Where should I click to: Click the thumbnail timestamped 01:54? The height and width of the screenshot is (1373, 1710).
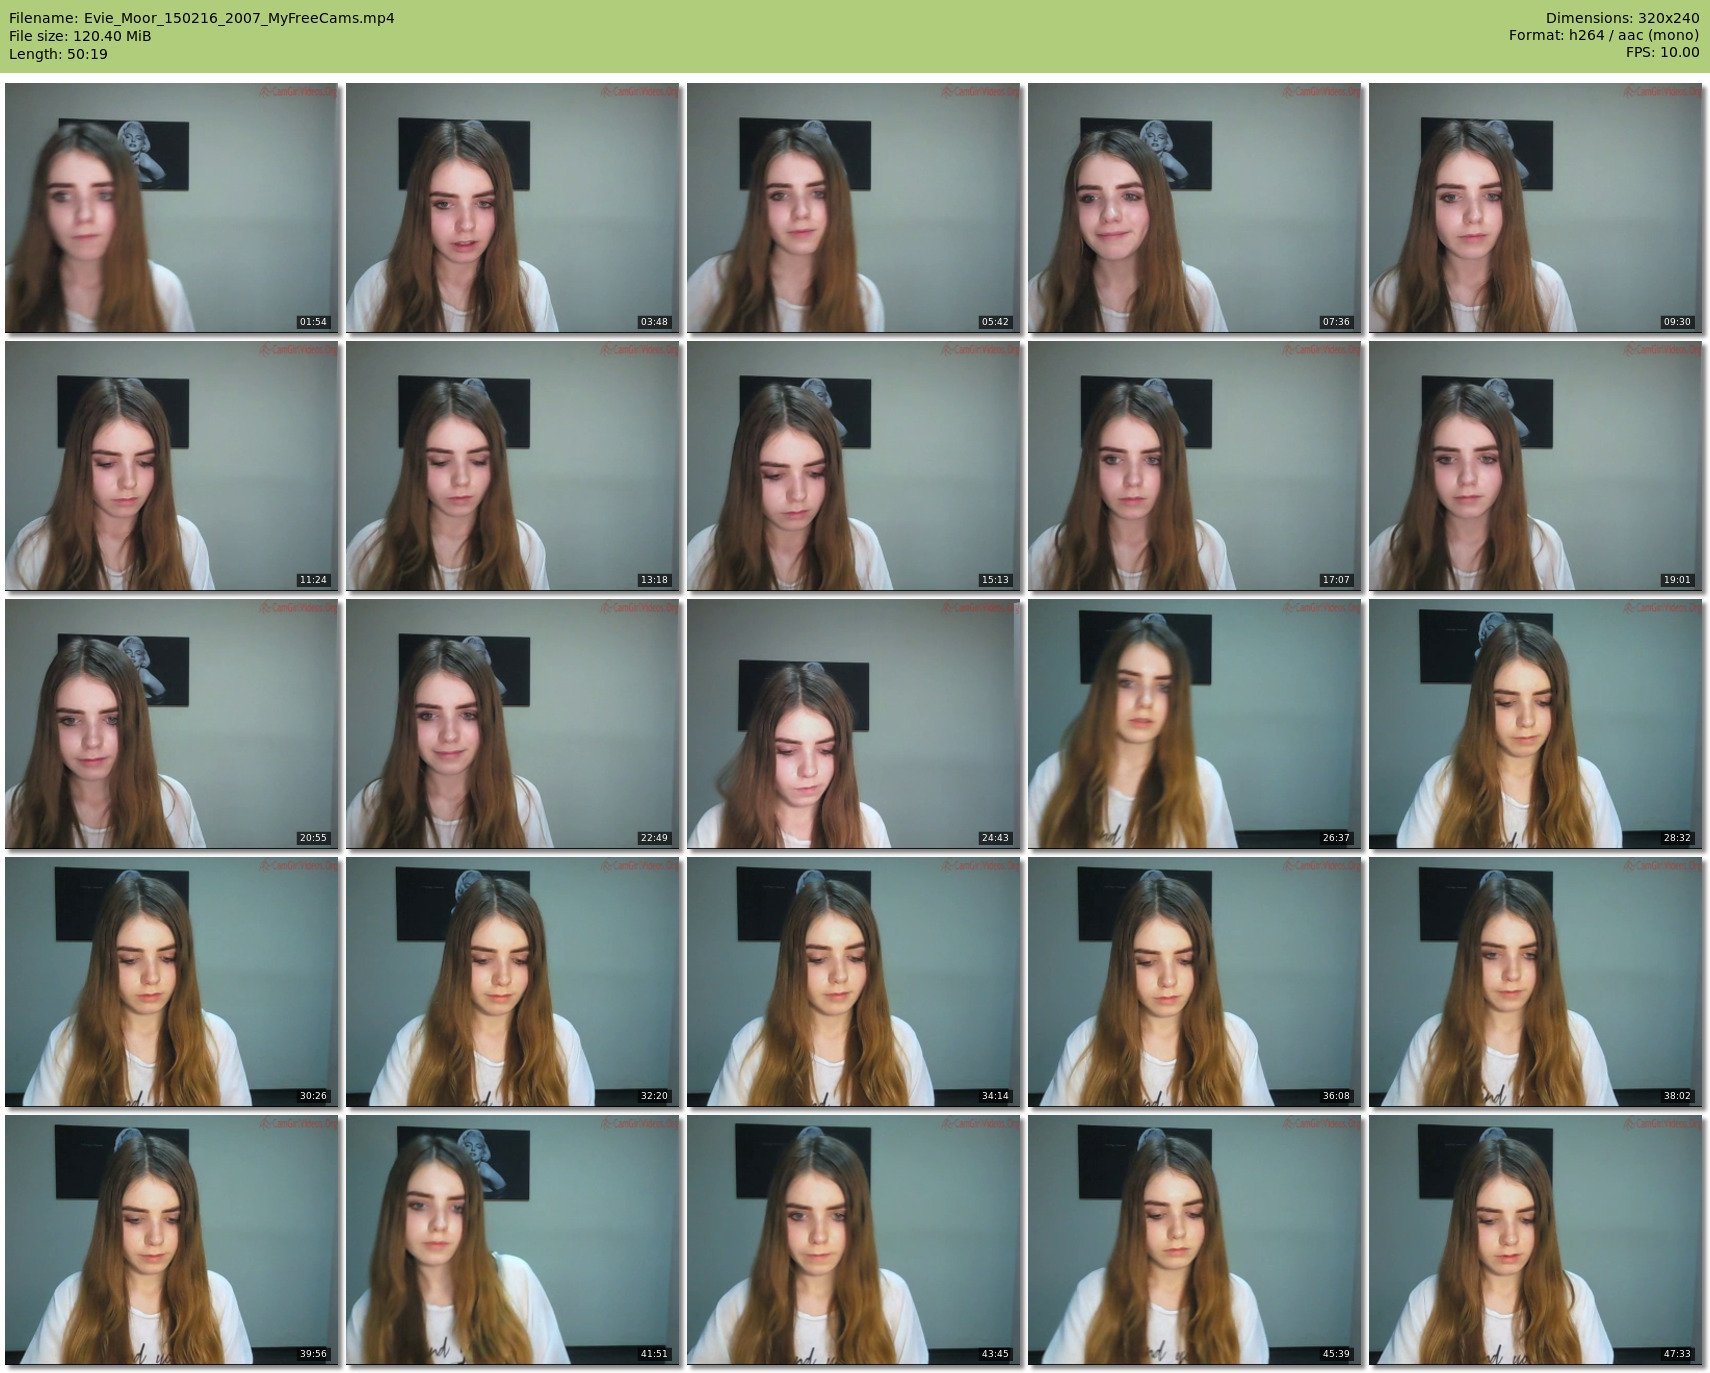(172, 208)
